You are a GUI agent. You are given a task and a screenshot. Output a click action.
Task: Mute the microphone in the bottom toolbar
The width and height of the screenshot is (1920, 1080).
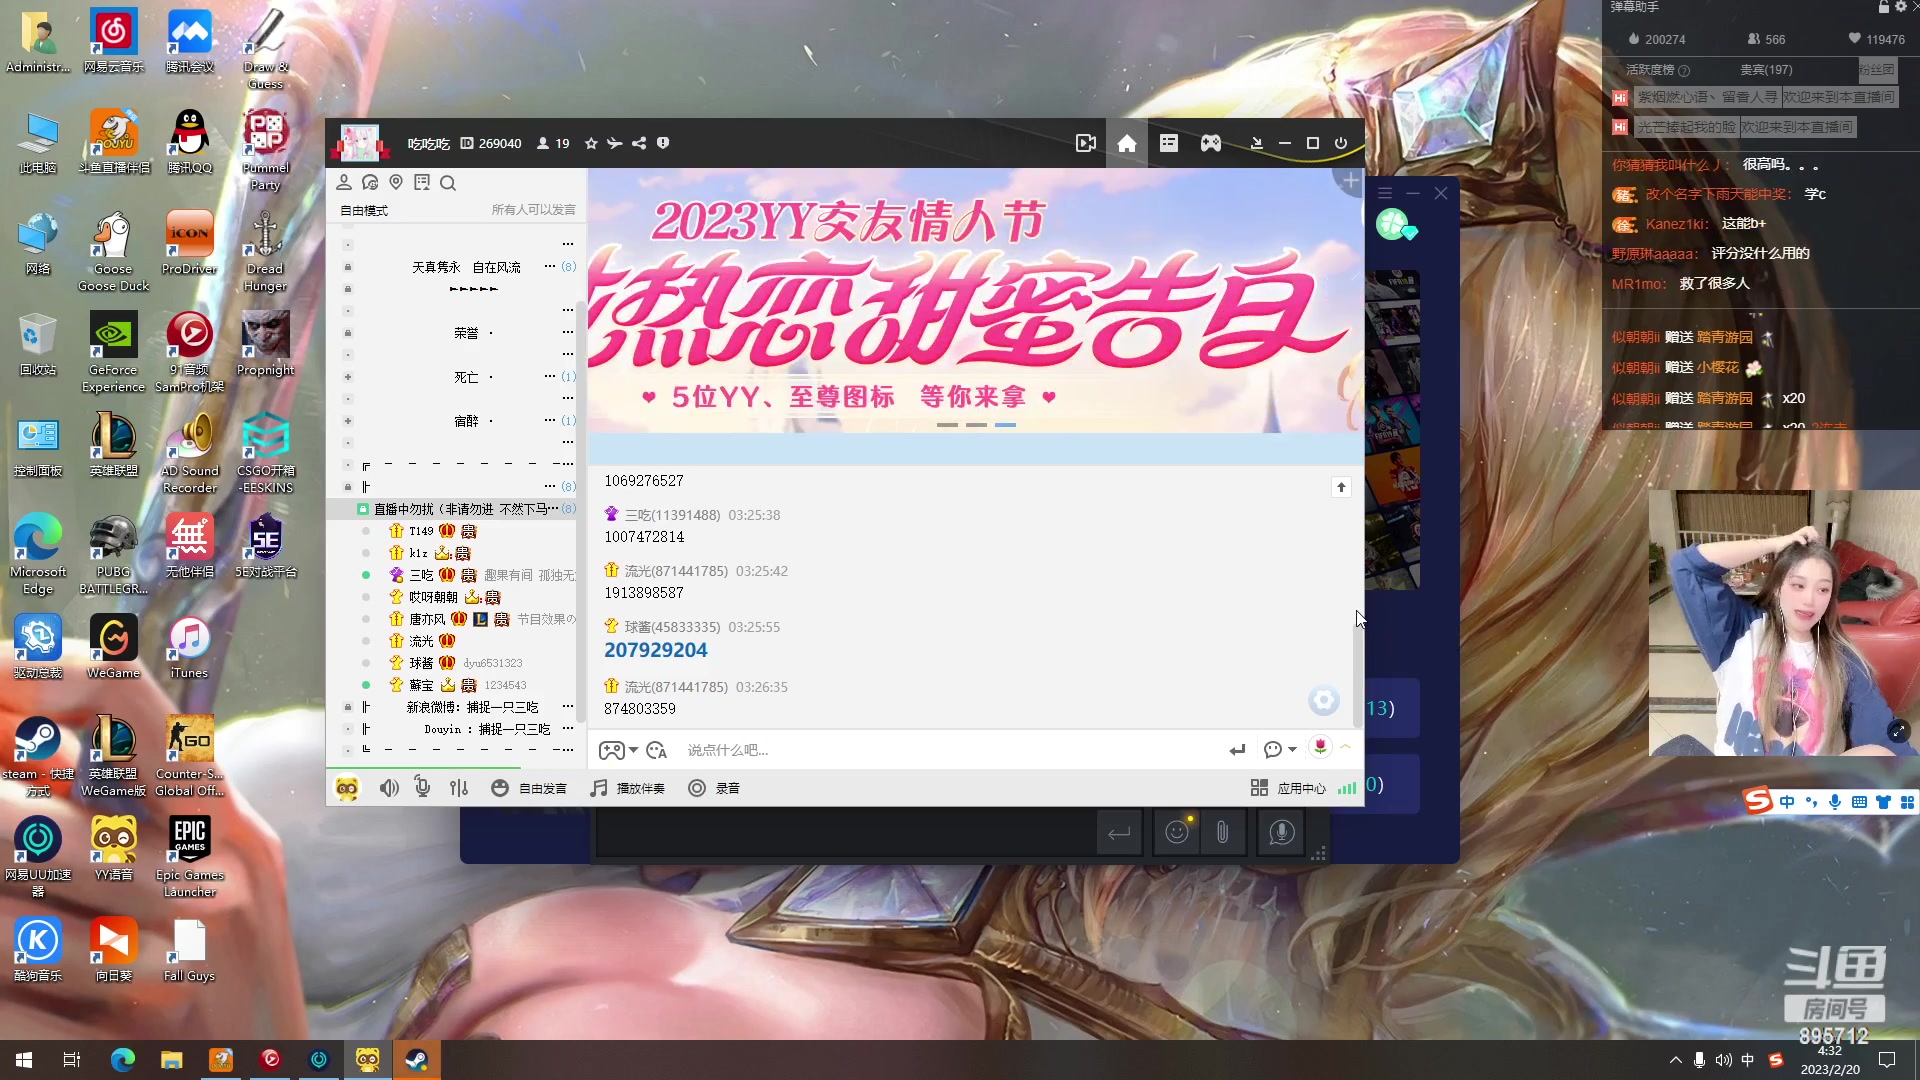[422, 787]
